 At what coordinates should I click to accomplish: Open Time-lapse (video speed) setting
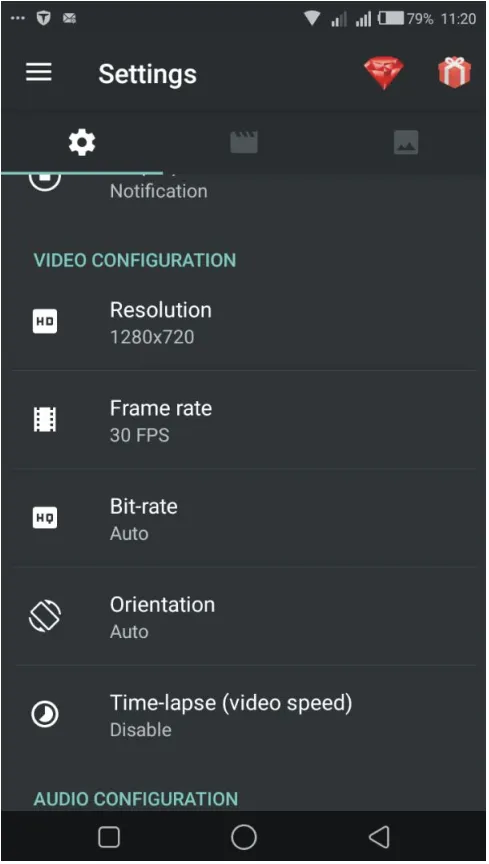pyautogui.click(x=244, y=715)
